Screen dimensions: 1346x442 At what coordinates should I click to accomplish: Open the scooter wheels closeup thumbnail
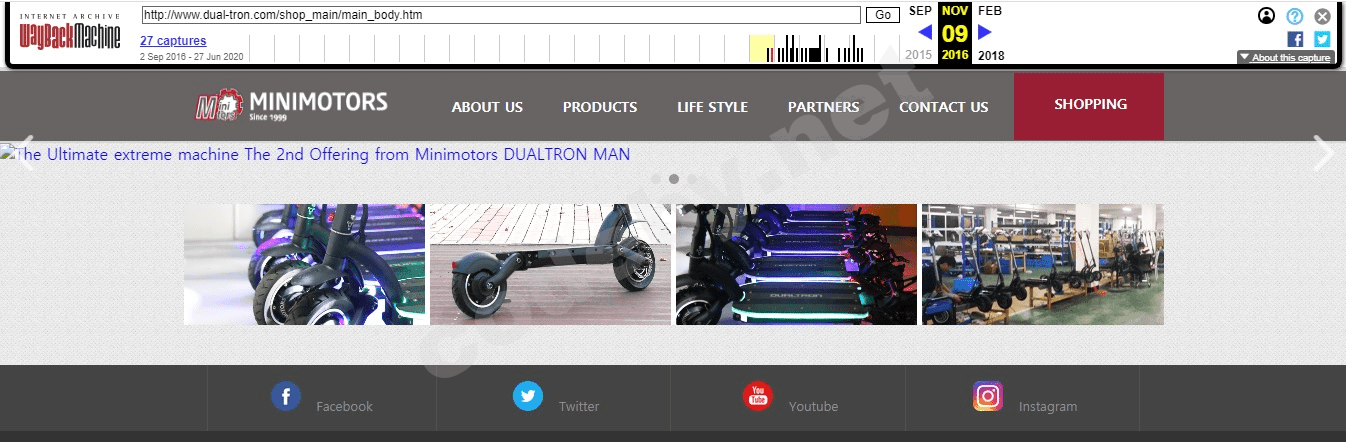(304, 264)
